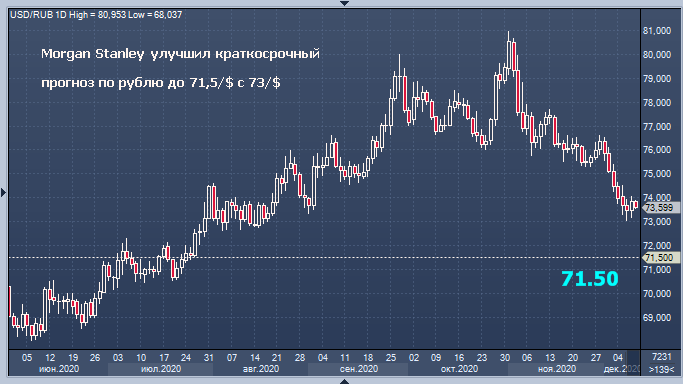
Task: Click the date 05 at axis start
Action: click(27, 358)
